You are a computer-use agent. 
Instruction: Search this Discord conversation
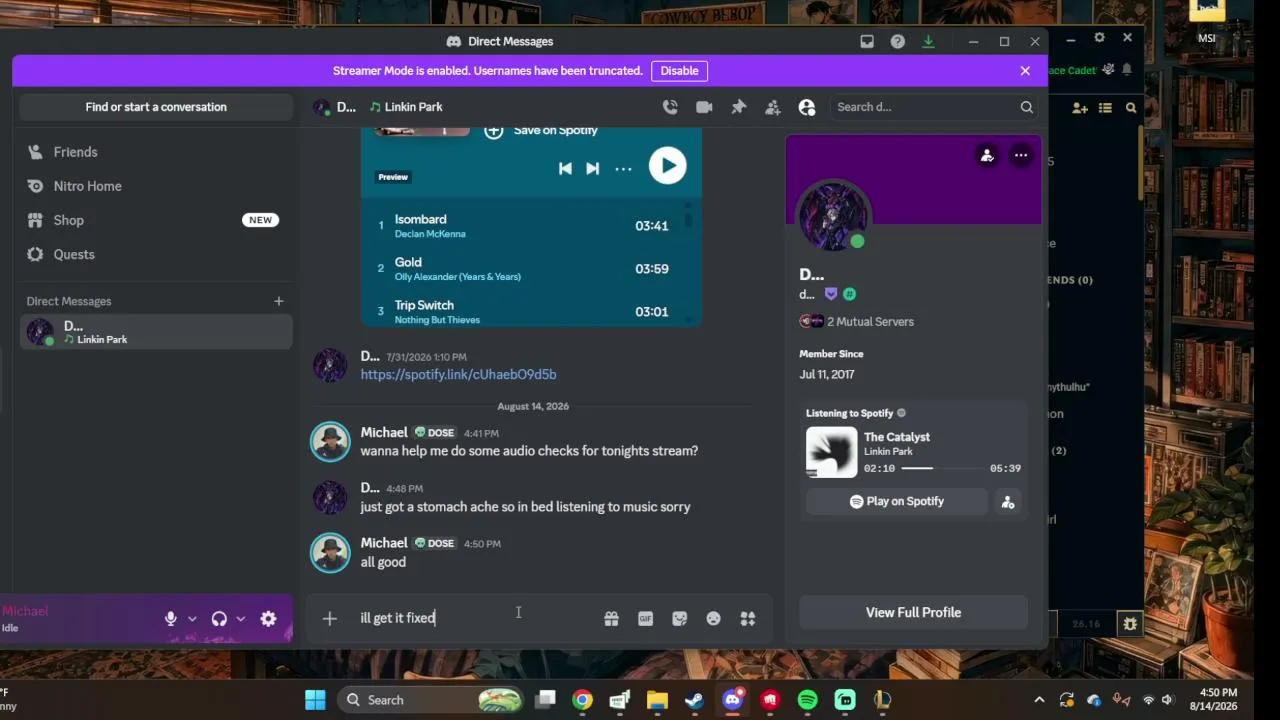(x=934, y=107)
